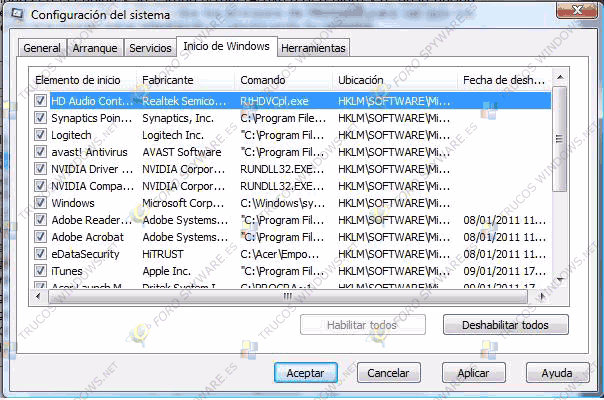Select the 'Adobe Acrobat' item name
The height and width of the screenshot is (400, 604).
coord(88,237)
